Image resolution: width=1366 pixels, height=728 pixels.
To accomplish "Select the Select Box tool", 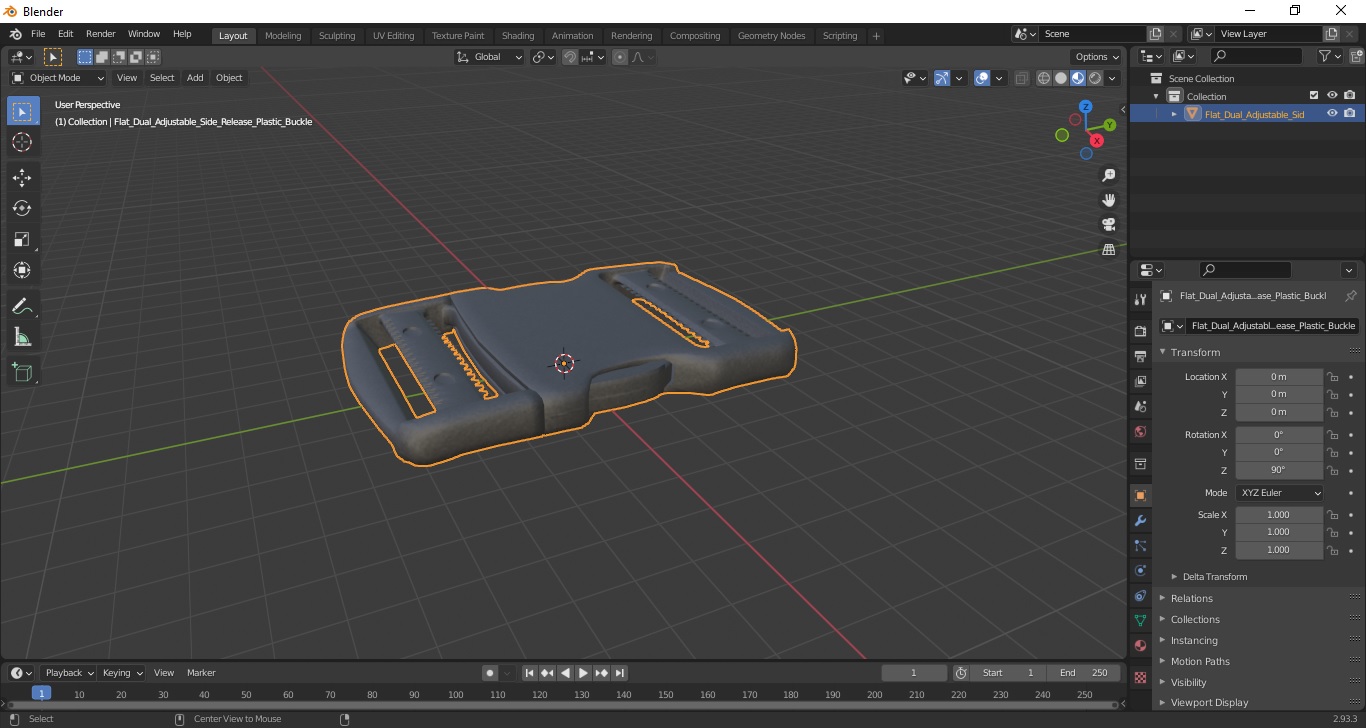I will tap(22, 112).
